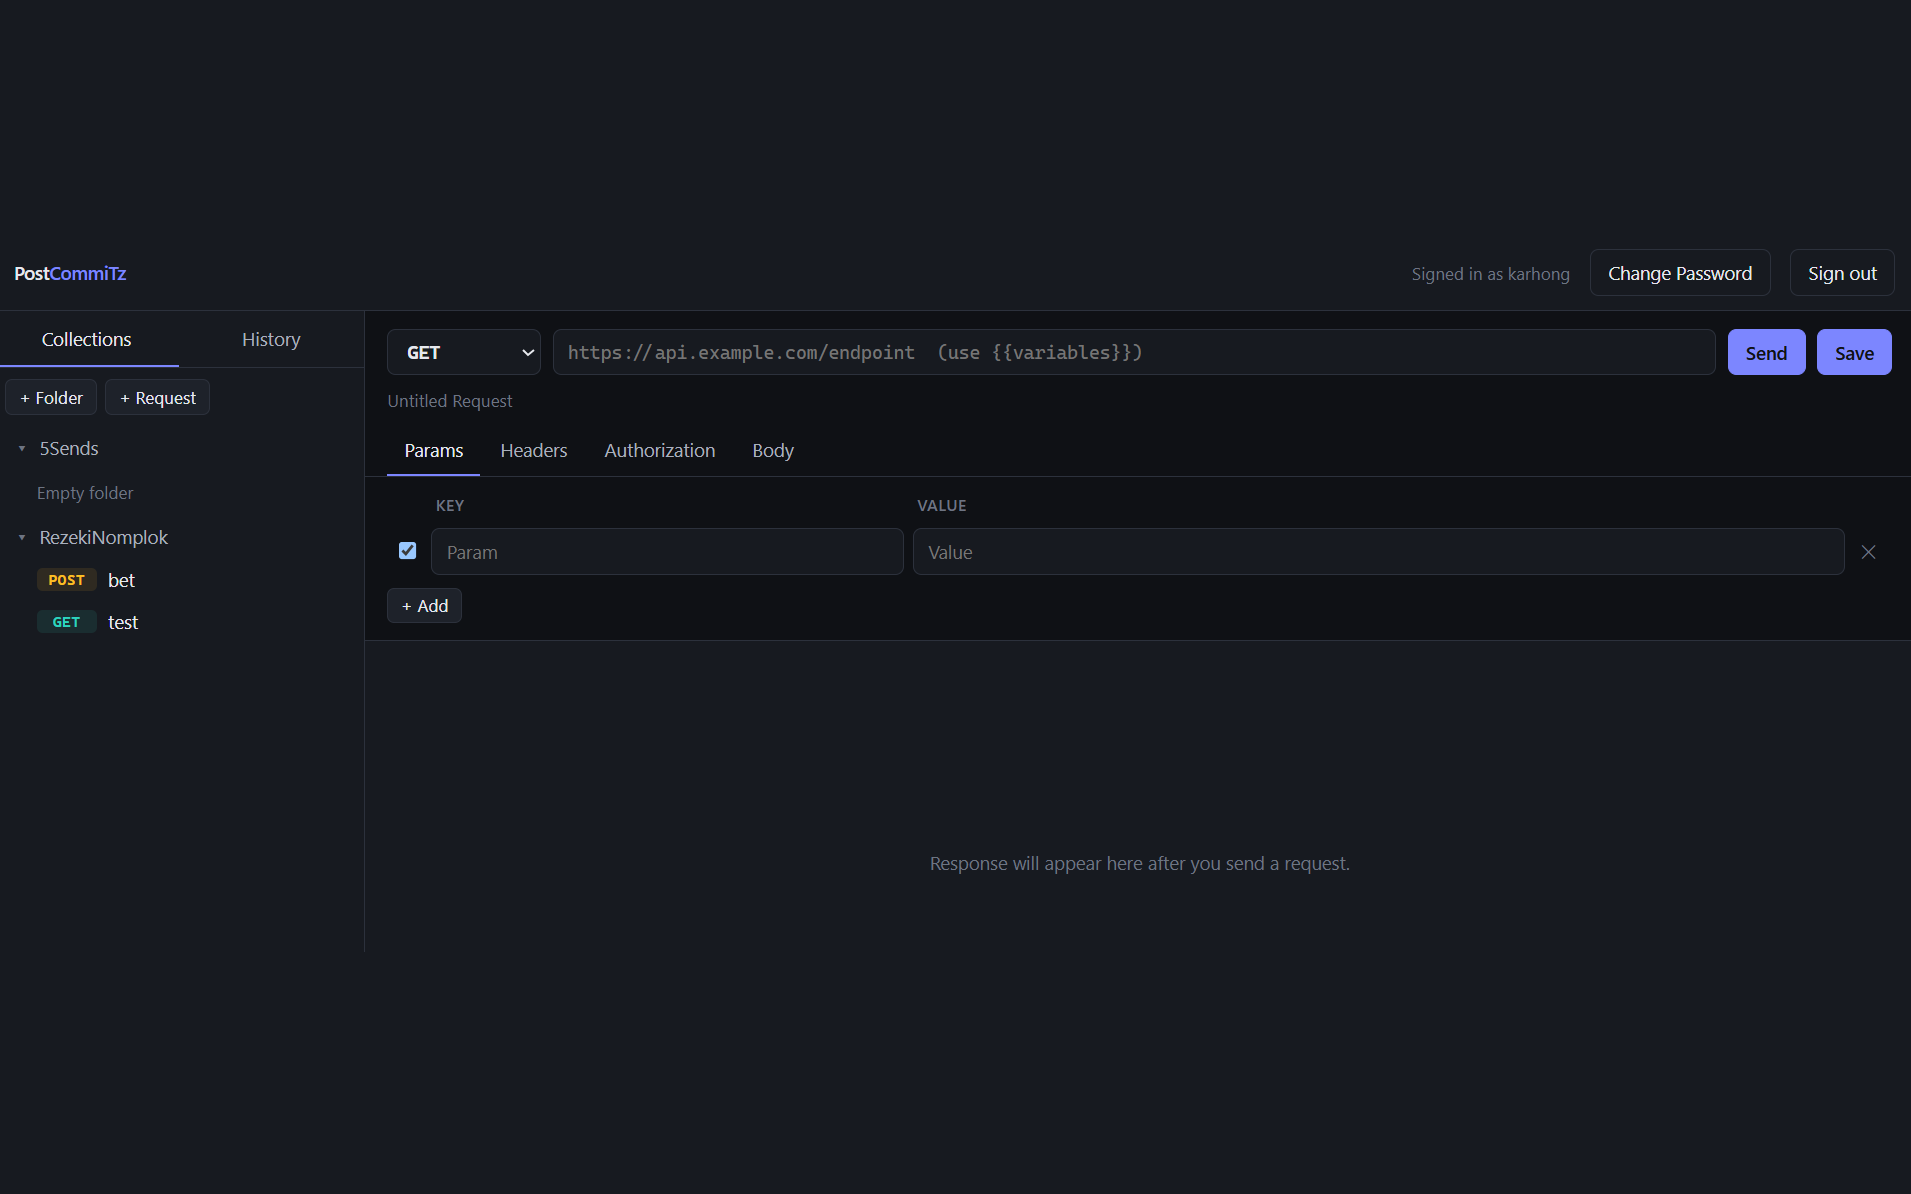The image size is (1911, 1194).
Task: Toggle the enabled checkbox for the param row
Action: click(407, 551)
